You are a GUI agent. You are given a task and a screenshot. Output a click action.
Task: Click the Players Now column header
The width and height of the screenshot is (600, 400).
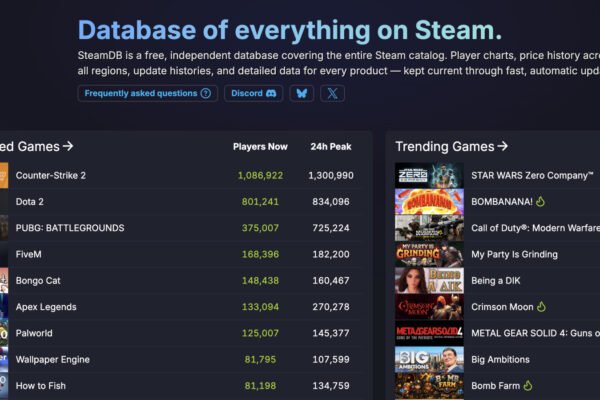pyautogui.click(x=260, y=147)
